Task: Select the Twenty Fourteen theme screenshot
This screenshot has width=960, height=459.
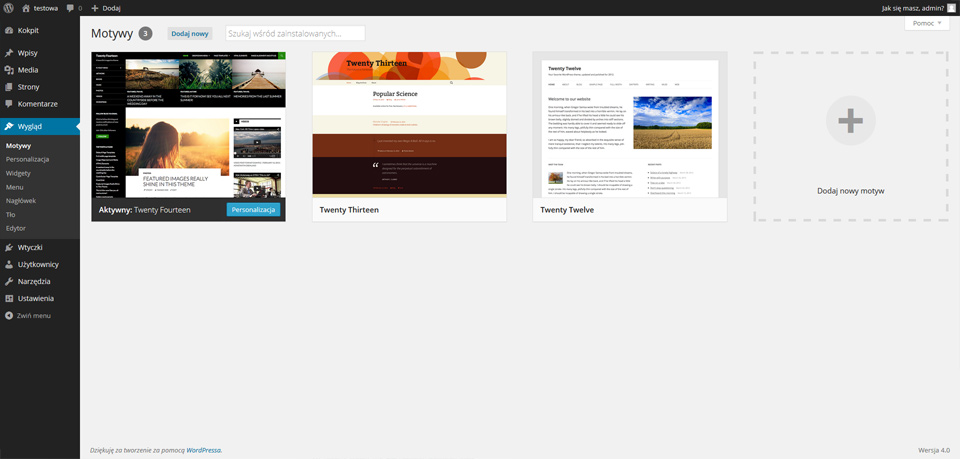Action: point(189,125)
